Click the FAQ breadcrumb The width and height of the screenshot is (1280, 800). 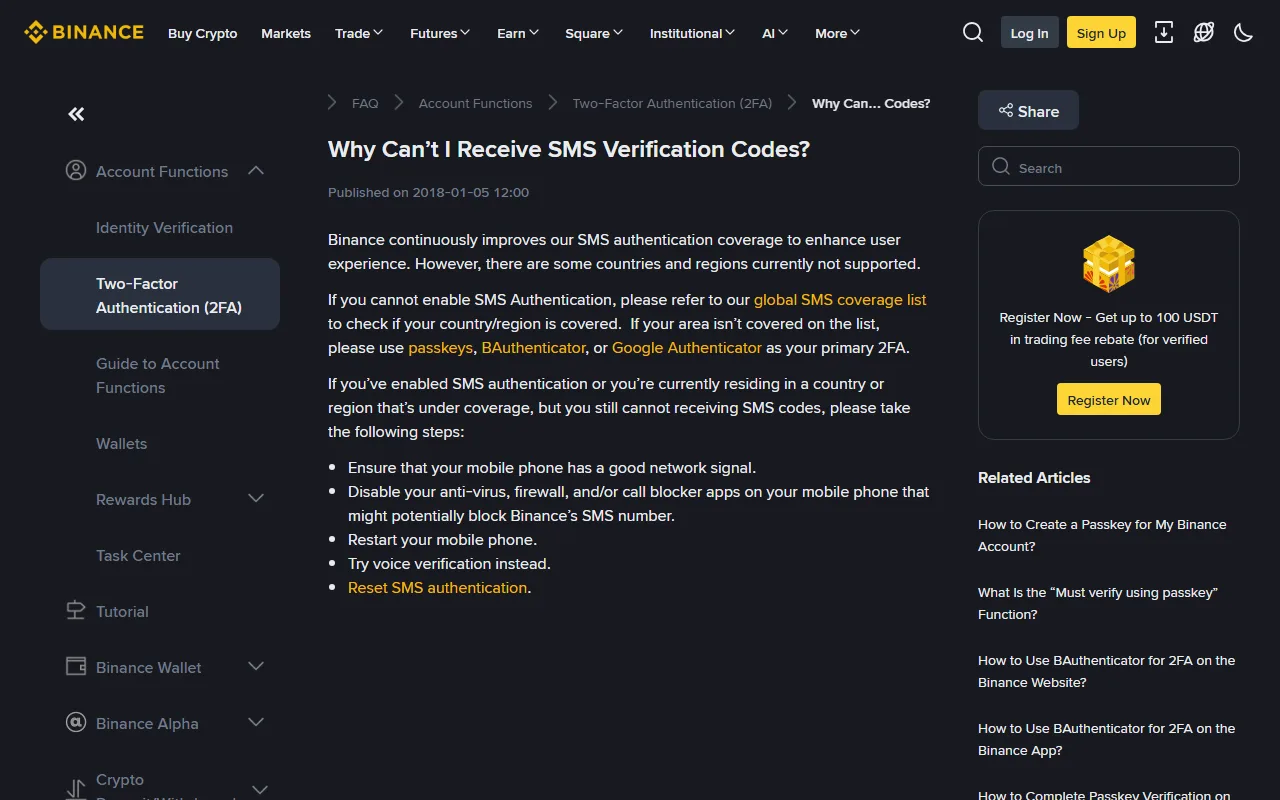(x=365, y=103)
